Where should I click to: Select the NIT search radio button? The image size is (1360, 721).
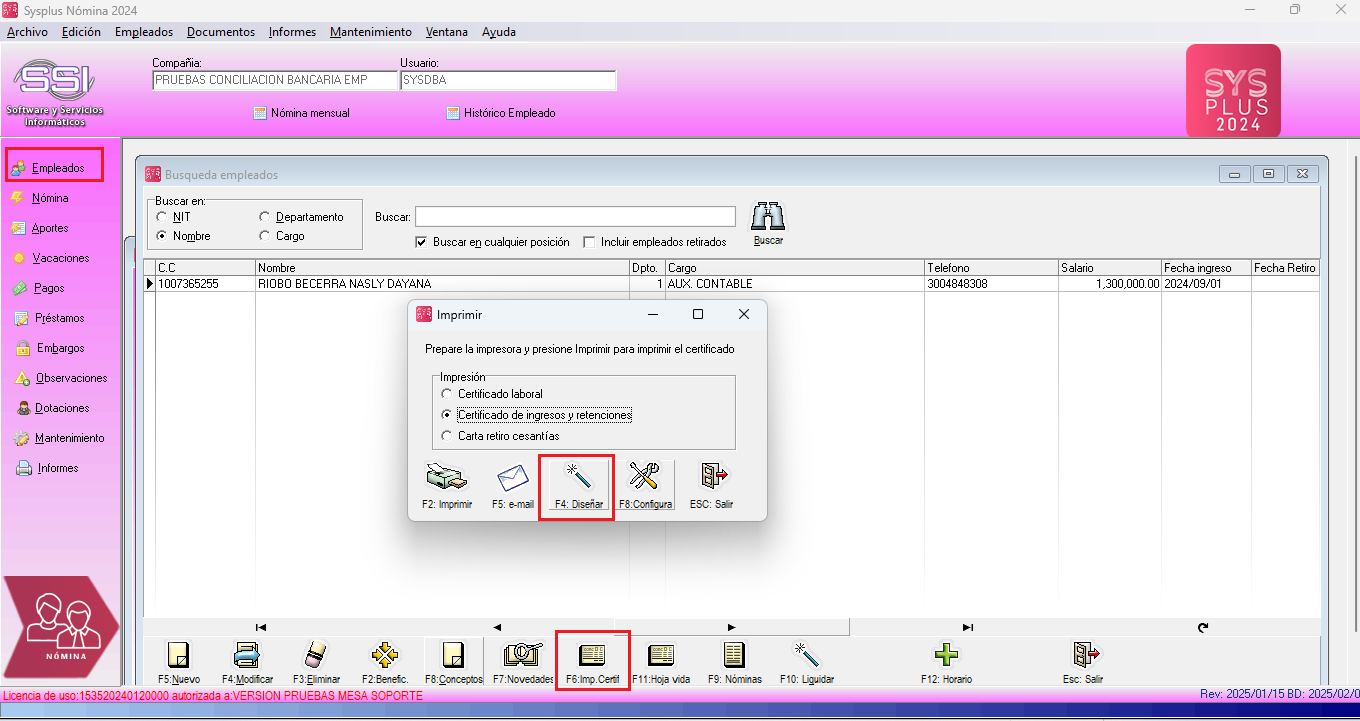point(162,217)
